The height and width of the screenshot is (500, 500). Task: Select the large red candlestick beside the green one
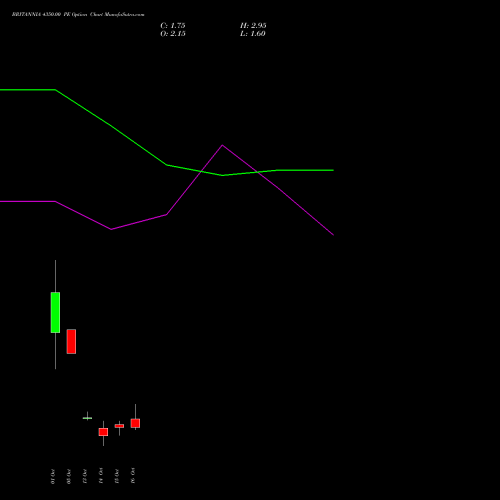pos(71,341)
